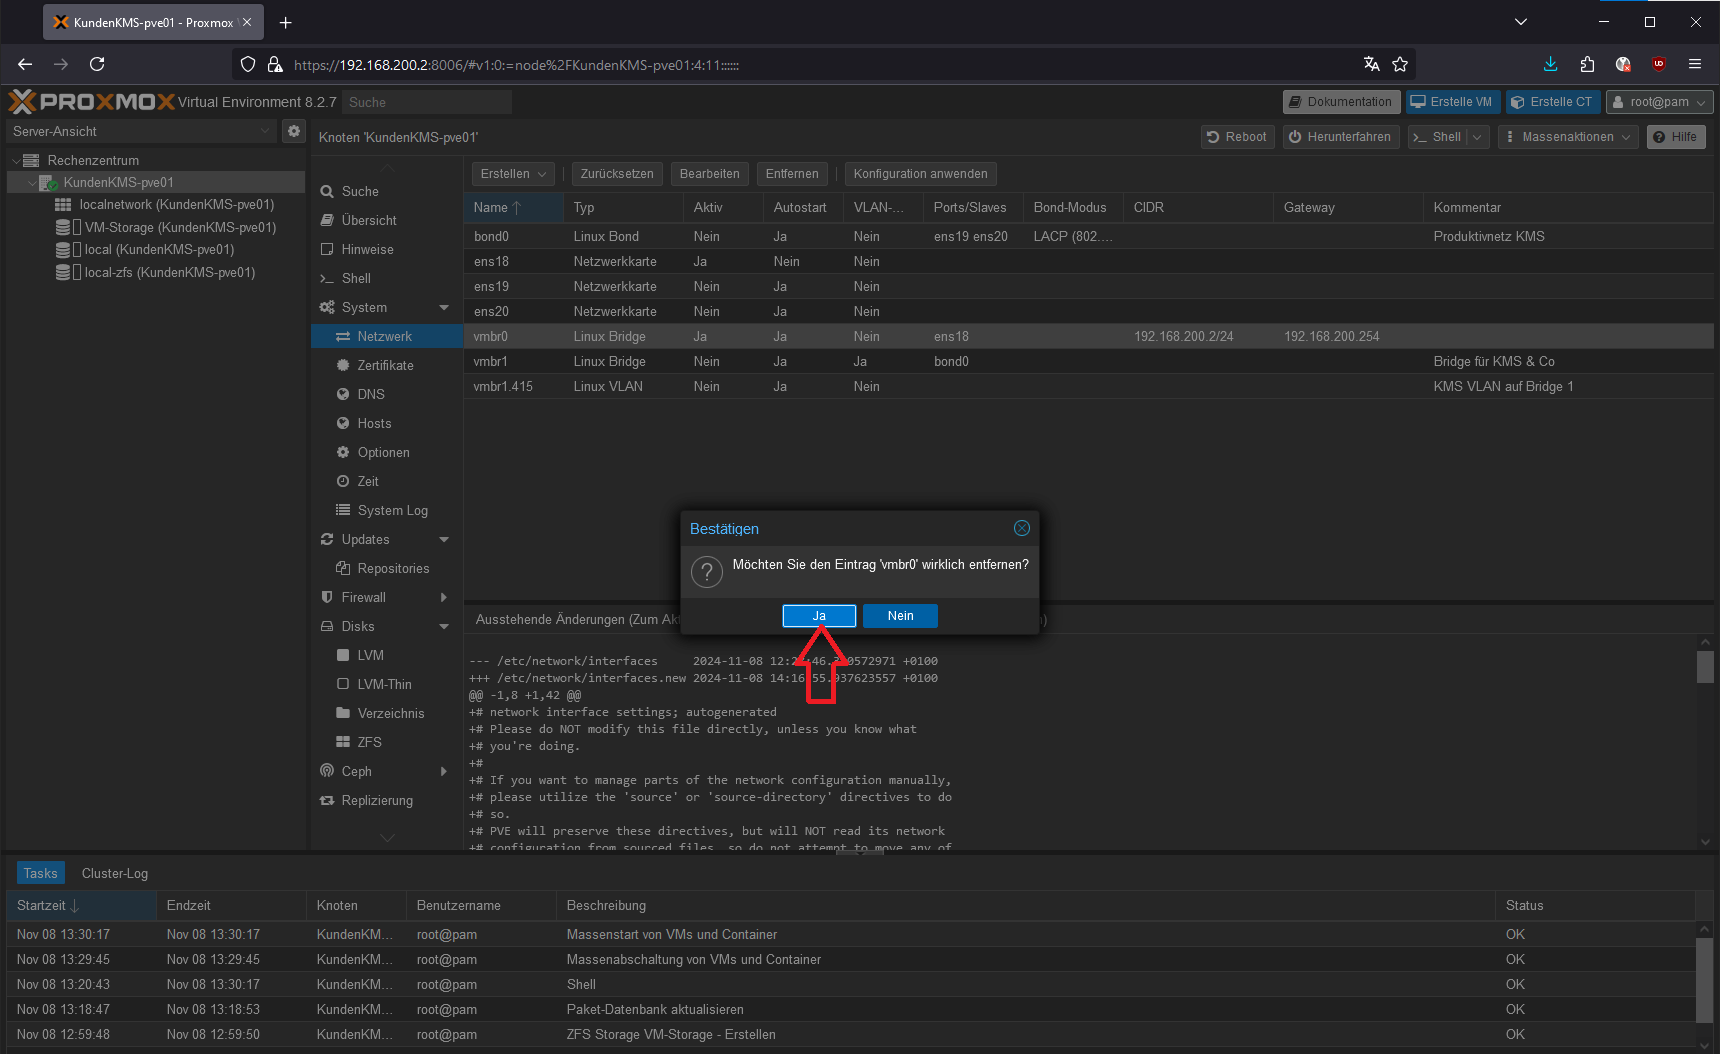Open the Erstellen dropdown in network toolbar
The image size is (1720, 1054).
(x=513, y=174)
